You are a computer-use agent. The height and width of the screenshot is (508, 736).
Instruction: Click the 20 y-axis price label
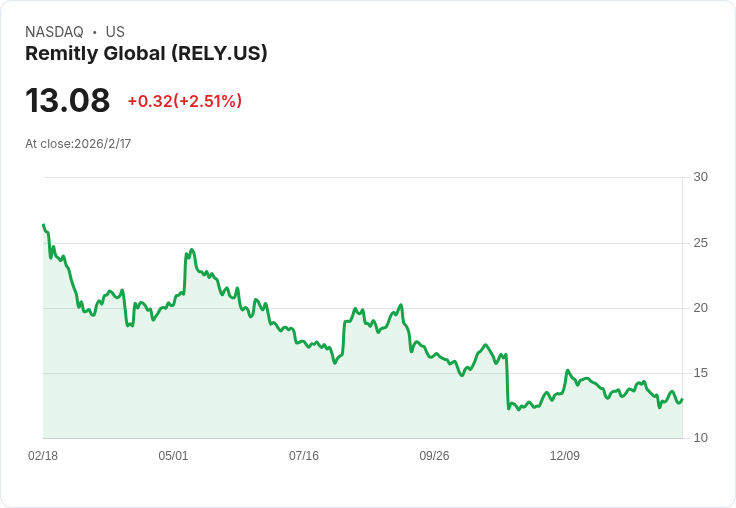(x=700, y=308)
